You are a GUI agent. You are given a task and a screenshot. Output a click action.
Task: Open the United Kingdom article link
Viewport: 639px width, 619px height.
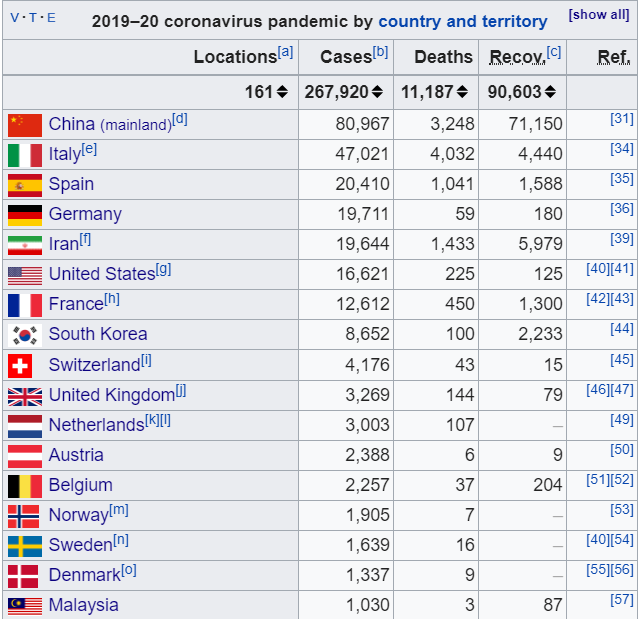pos(112,395)
